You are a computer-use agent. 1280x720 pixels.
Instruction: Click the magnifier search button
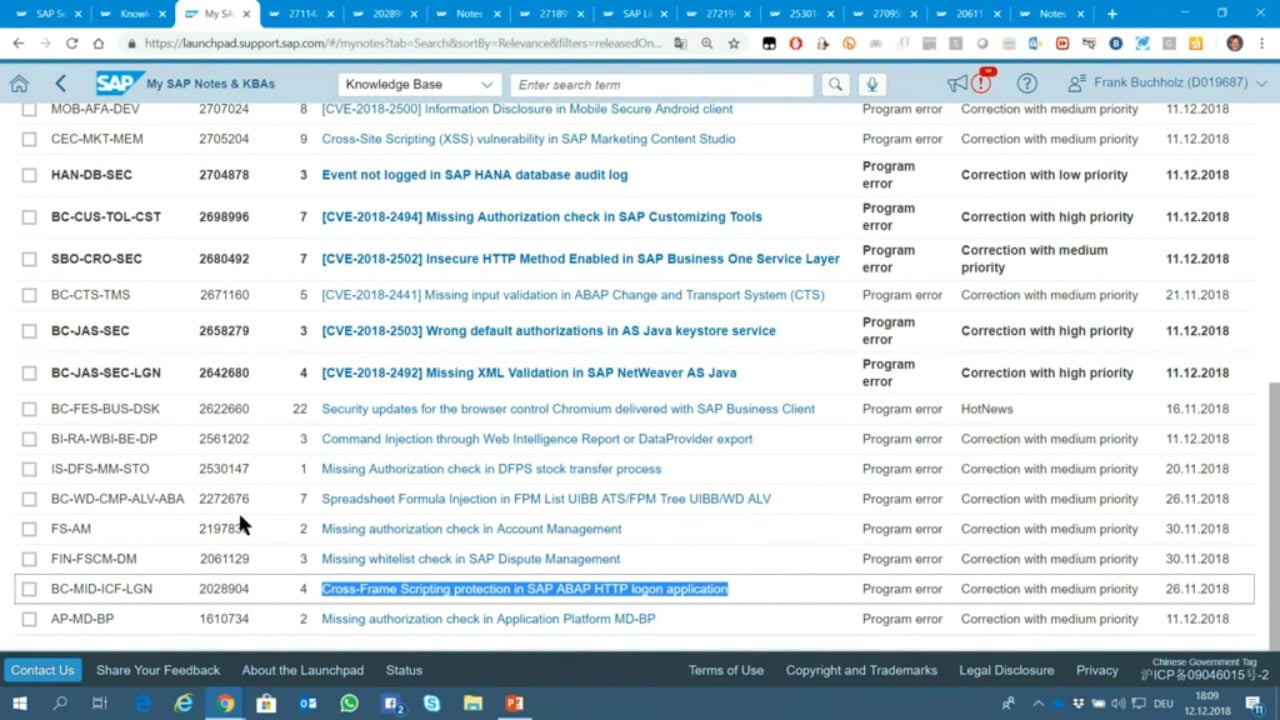point(835,84)
